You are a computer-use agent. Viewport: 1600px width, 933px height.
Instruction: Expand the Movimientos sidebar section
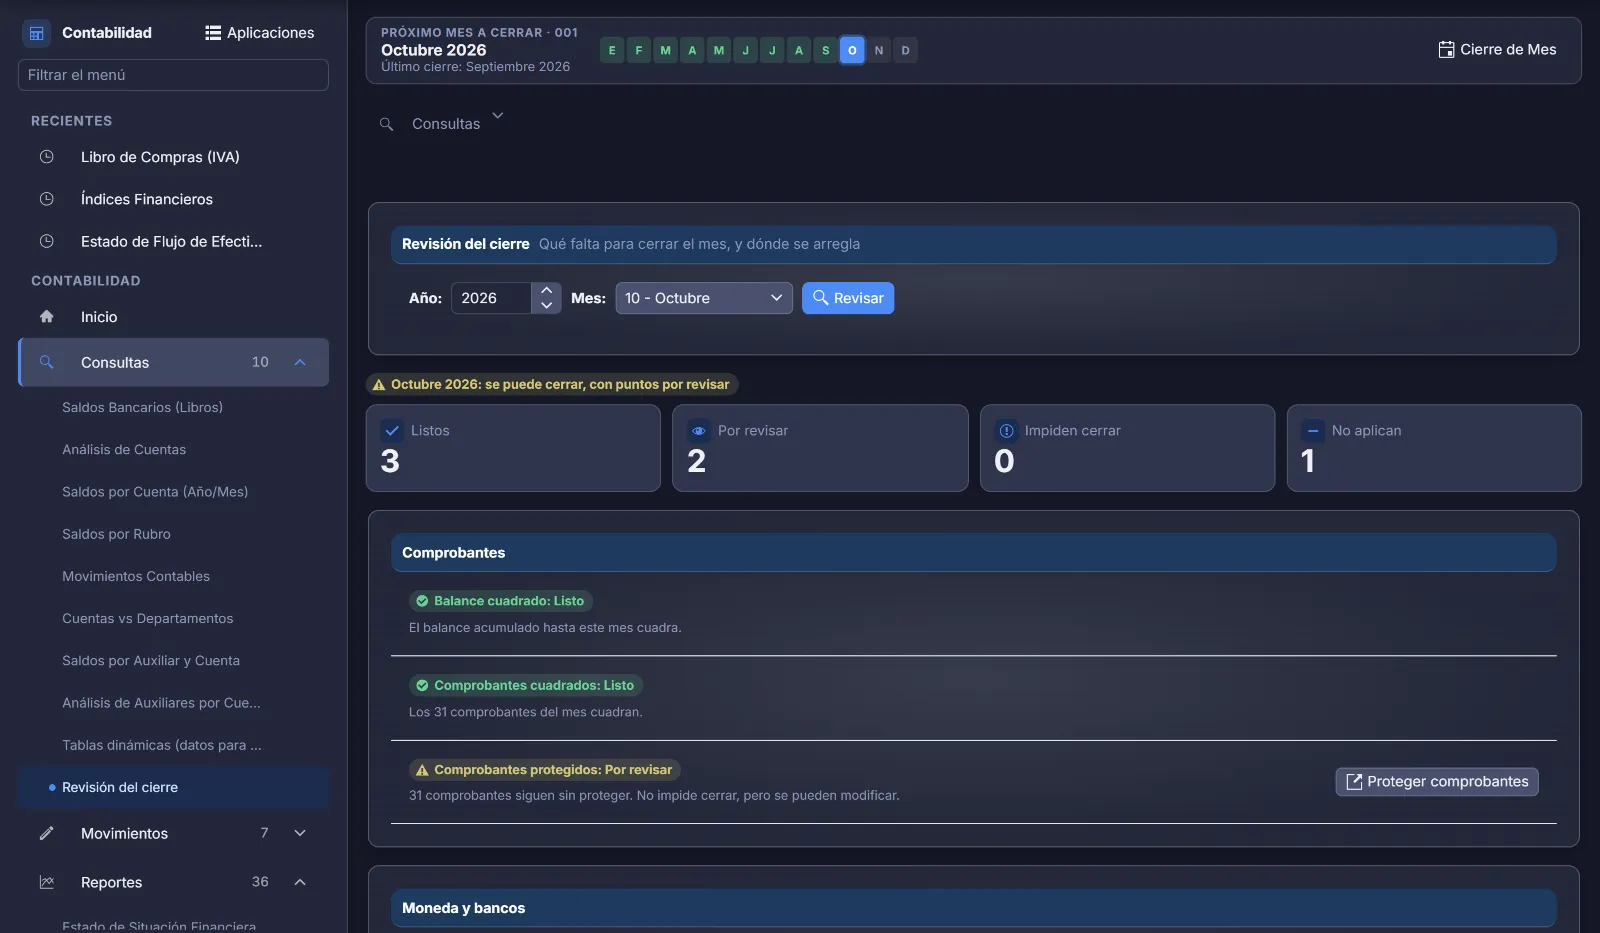[x=300, y=833]
